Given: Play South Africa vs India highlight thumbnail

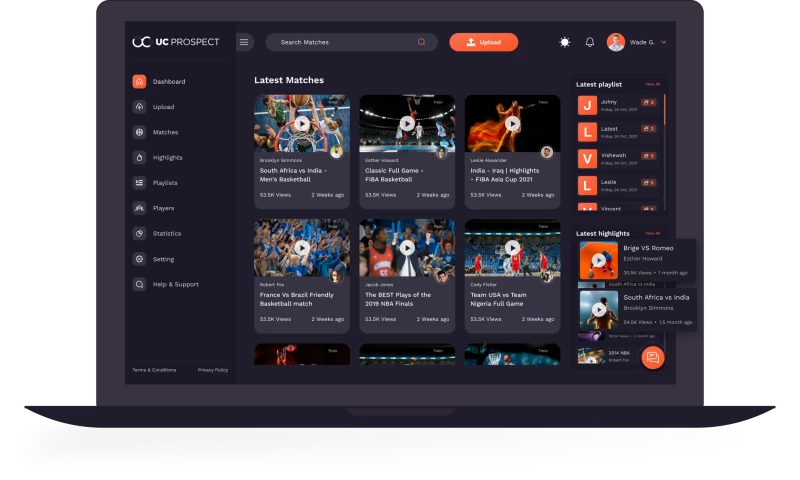Looking at the screenshot, I should click(x=598, y=310).
